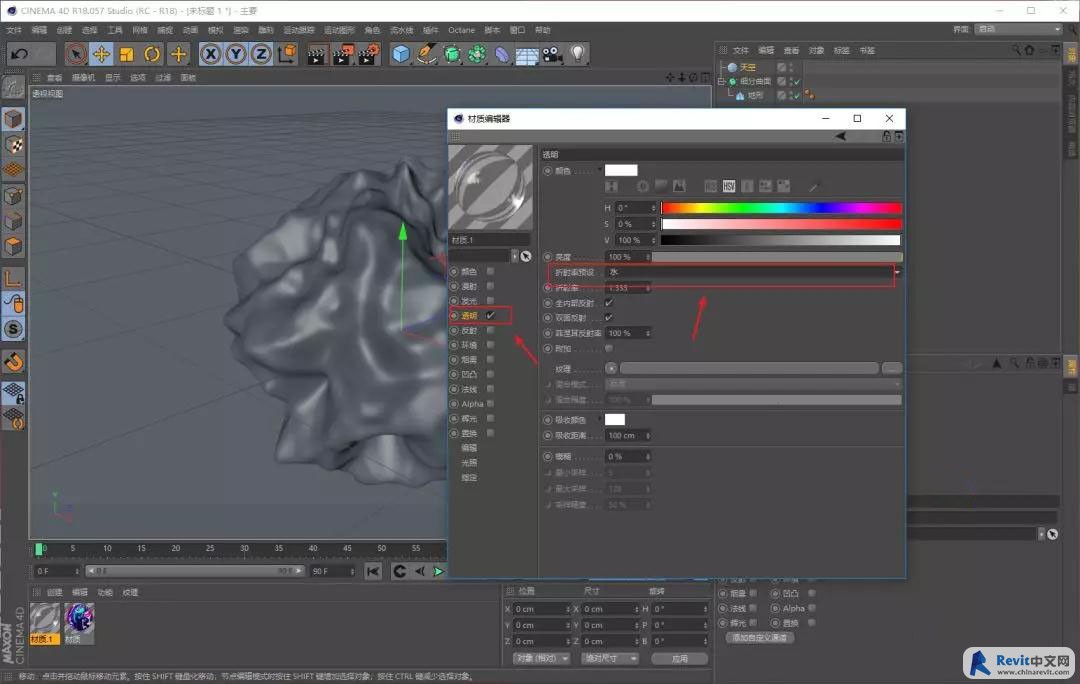The height and width of the screenshot is (684, 1080).
Task: Open the green array modeling objects icon
Action: (x=477, y=54)
